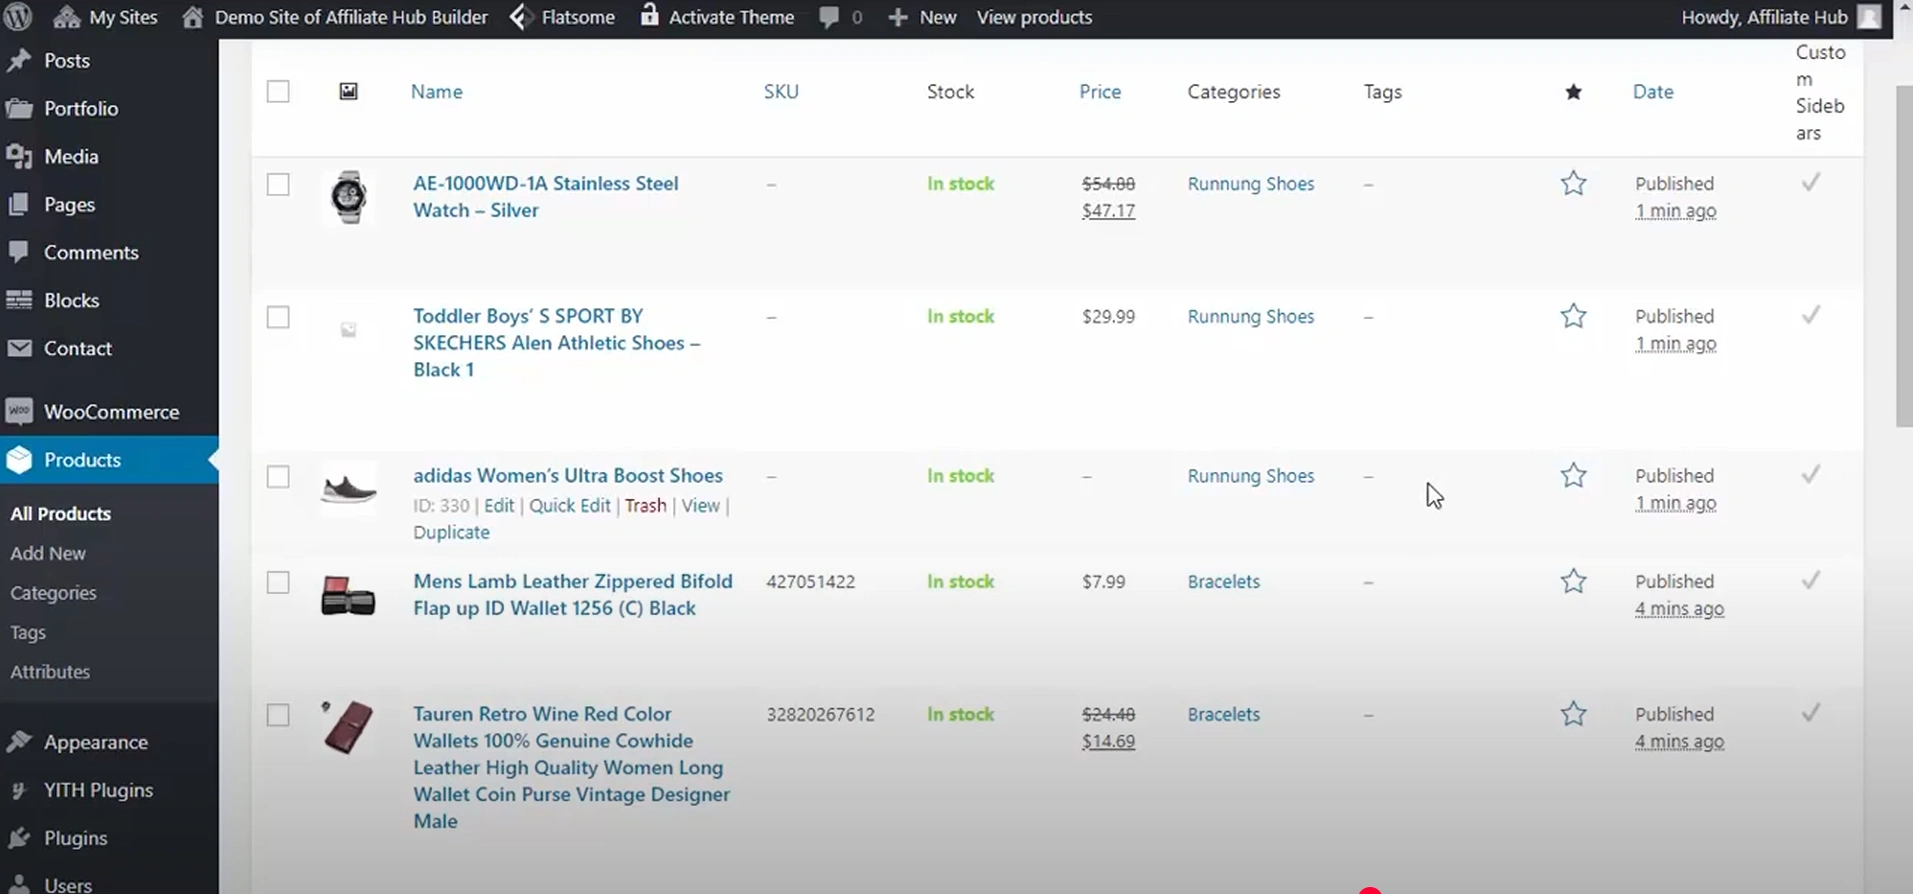Sort products by Price column
The width and height of the screenshot is (1913, 894).
(1100, 91)
